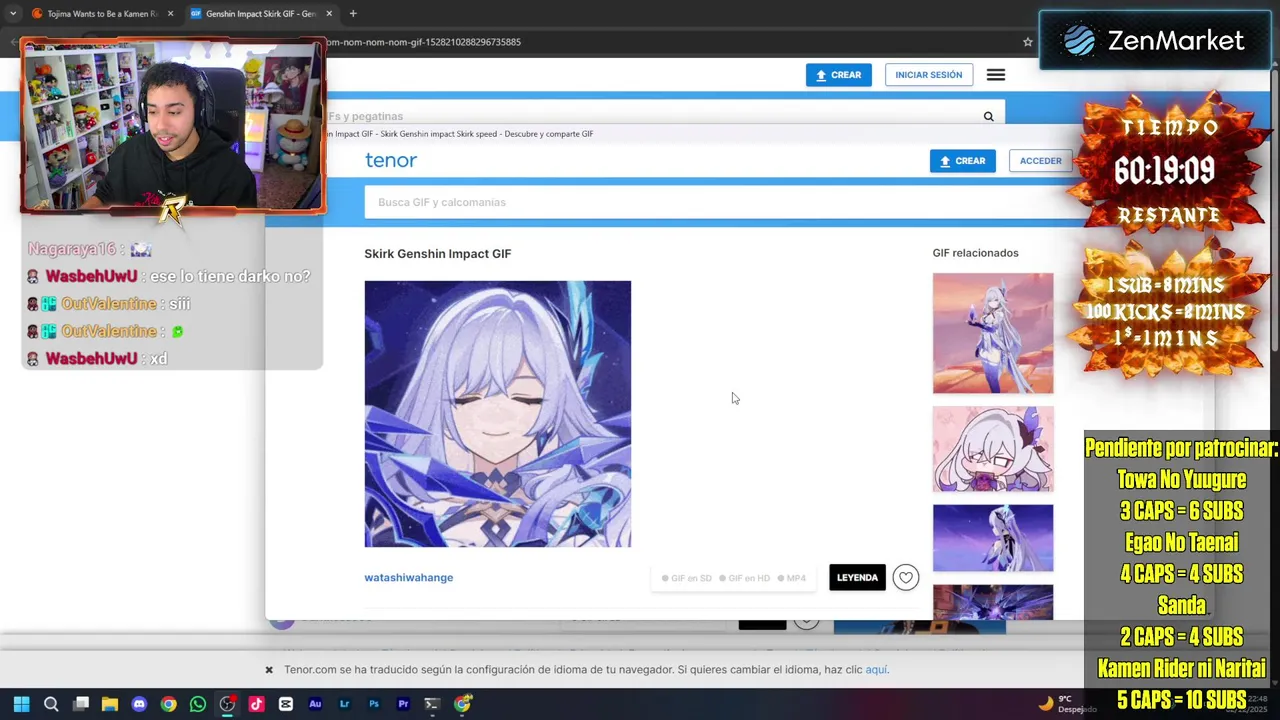Open OBS Studio from the taskbar

(227, 704)
